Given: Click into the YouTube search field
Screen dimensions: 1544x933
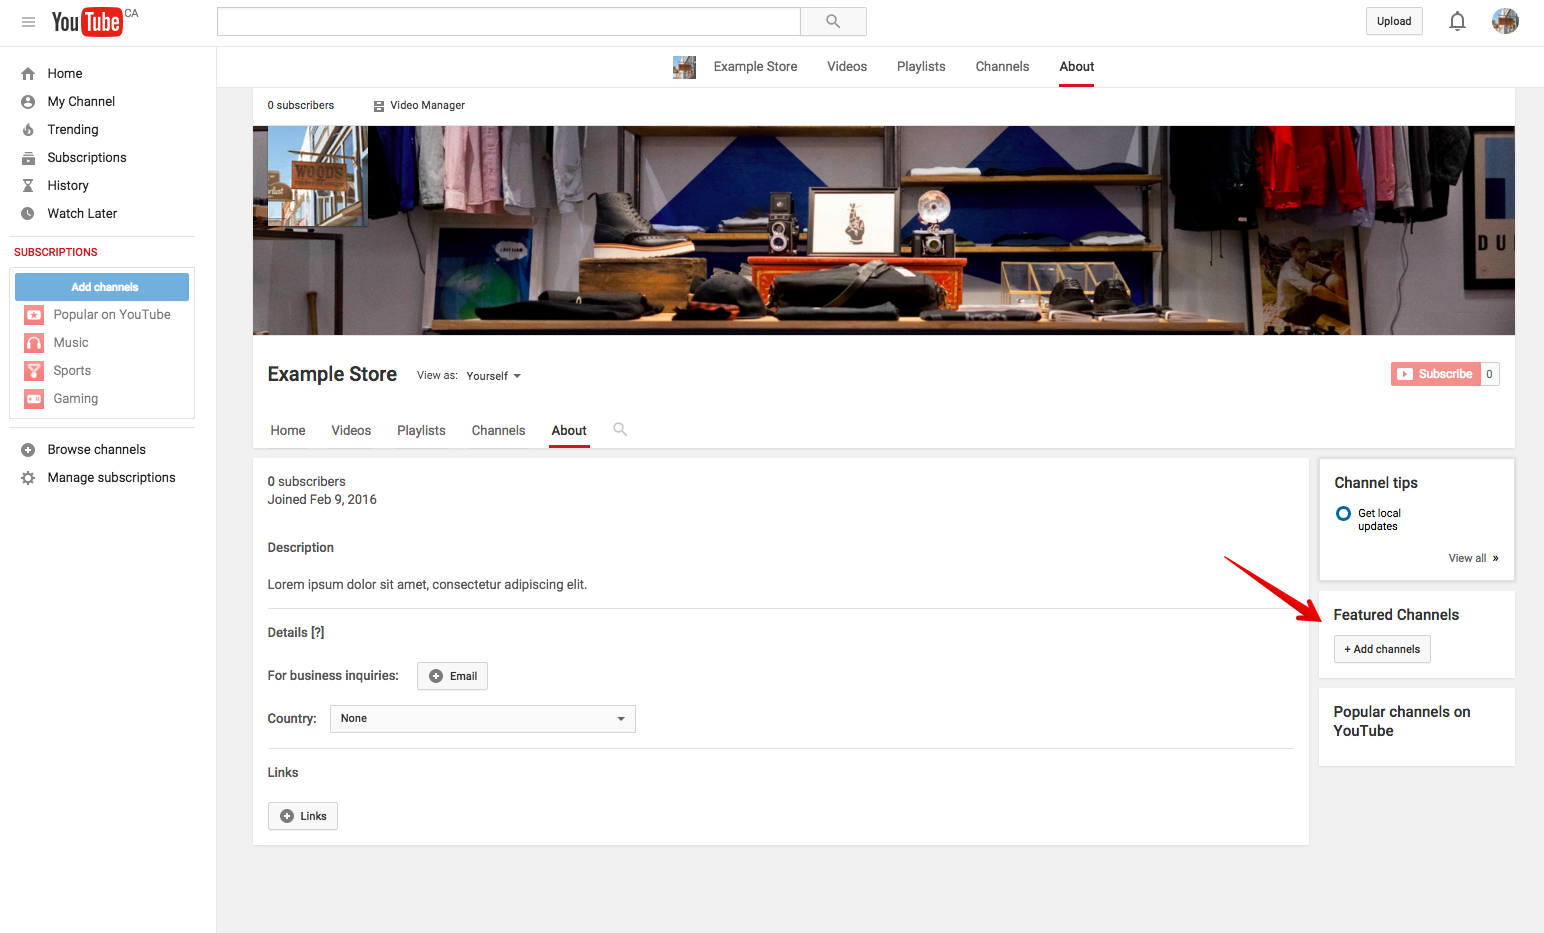Looking at the screenshot, I should click(x=508, y=22).
